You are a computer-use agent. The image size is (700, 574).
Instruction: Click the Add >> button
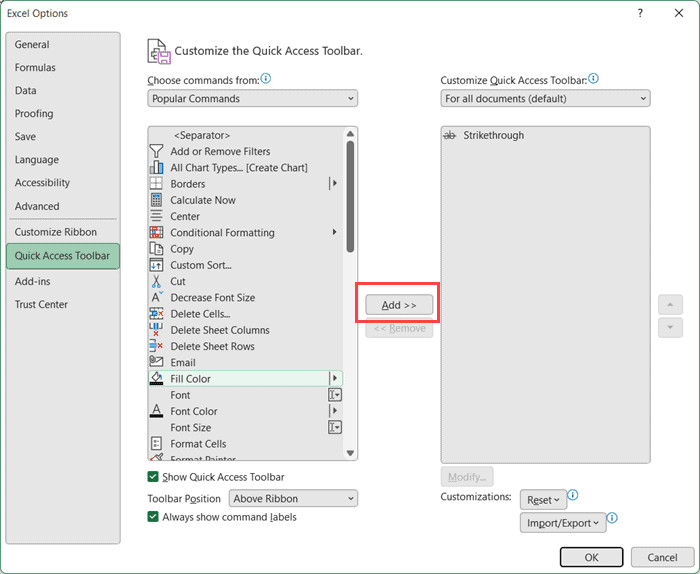[x=399, y=305]
